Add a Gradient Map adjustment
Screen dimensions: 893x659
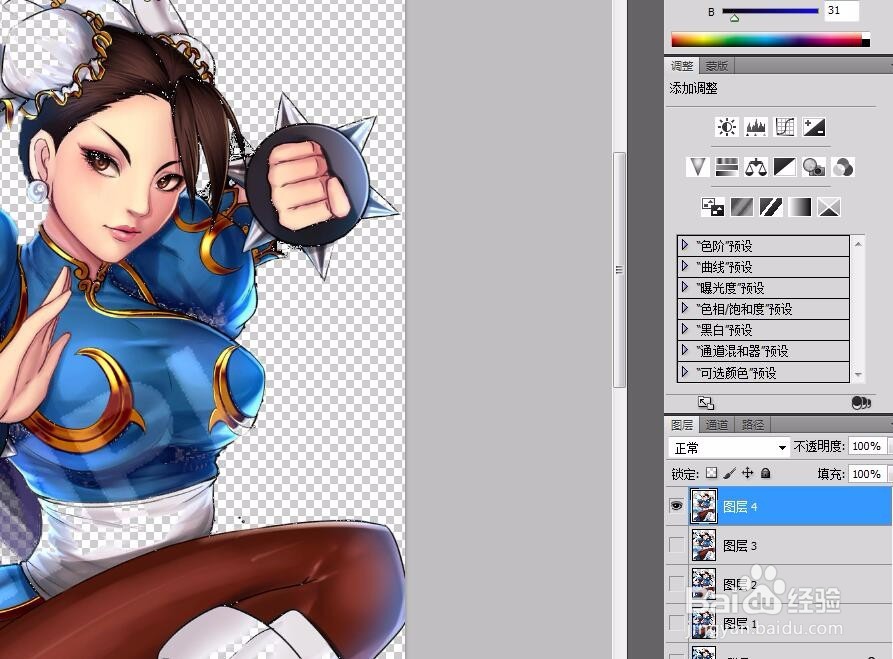click(800, 207)
